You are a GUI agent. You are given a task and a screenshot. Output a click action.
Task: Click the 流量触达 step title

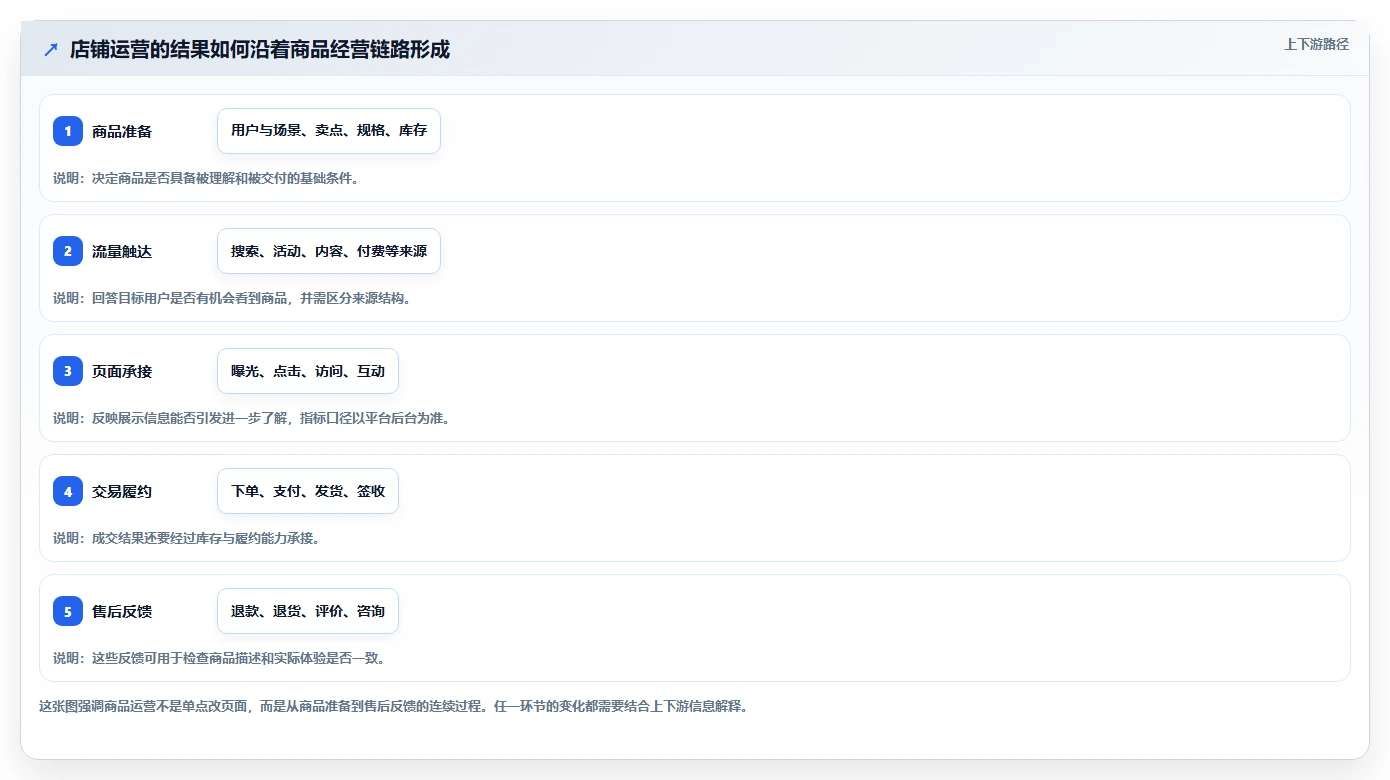pyautogui.click(x=122, y=251)
